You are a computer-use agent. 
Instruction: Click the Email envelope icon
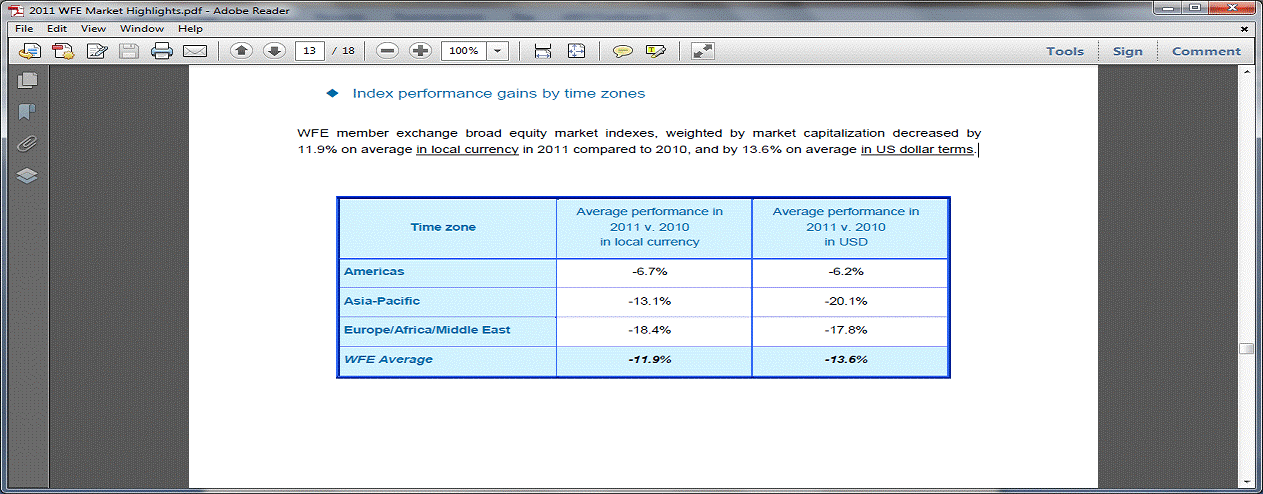point(195,51)
